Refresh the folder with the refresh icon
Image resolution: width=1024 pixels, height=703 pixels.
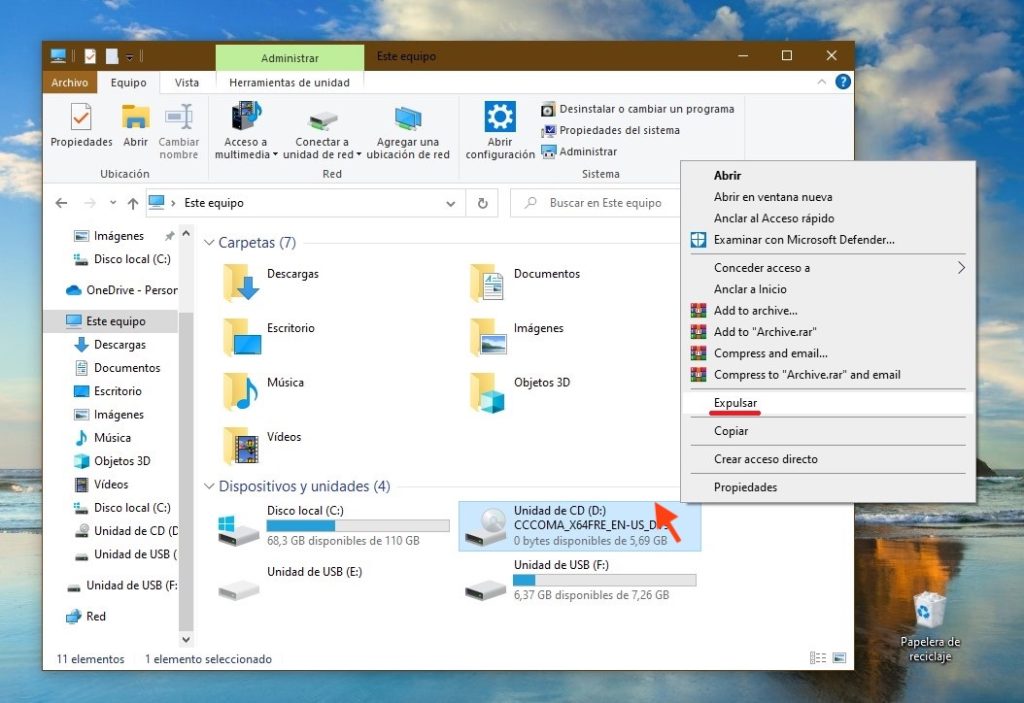point(483,203)
